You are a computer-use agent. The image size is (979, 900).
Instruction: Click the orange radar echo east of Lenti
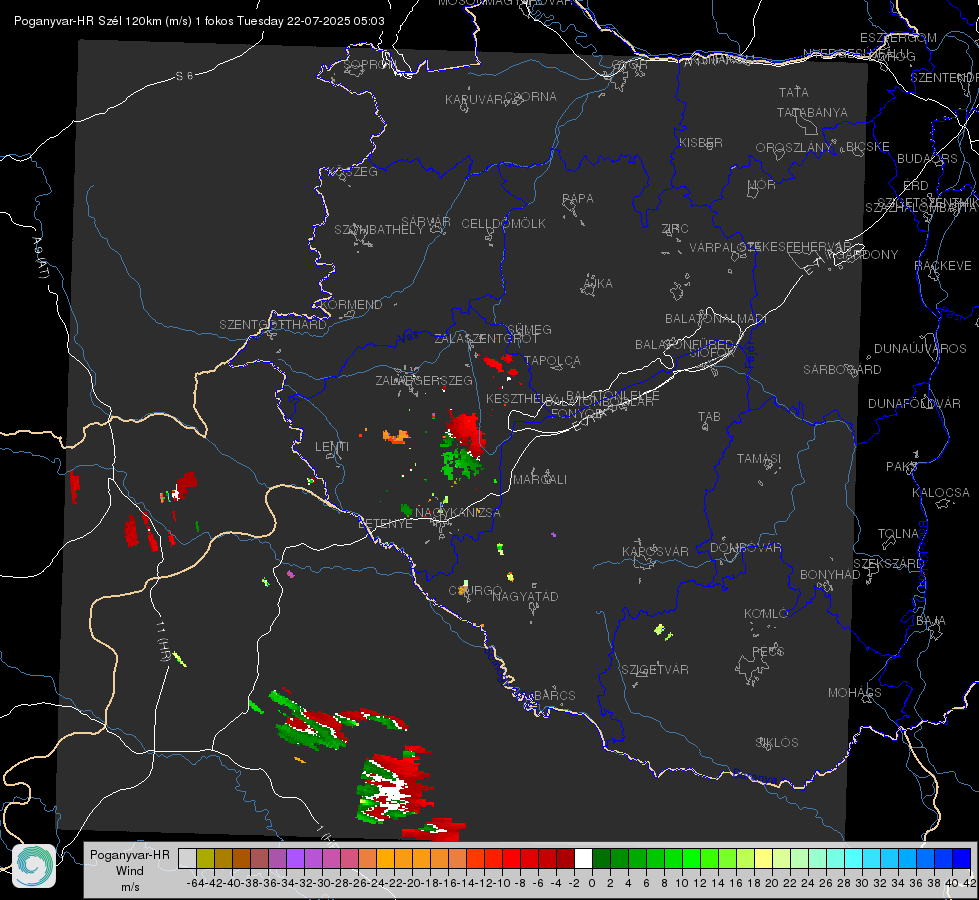[396, 436]
